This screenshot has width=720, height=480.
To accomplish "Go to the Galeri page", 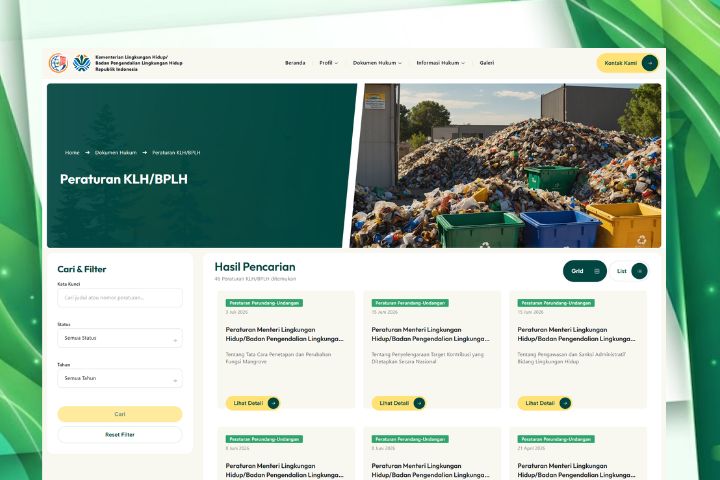I will (487, 63).
